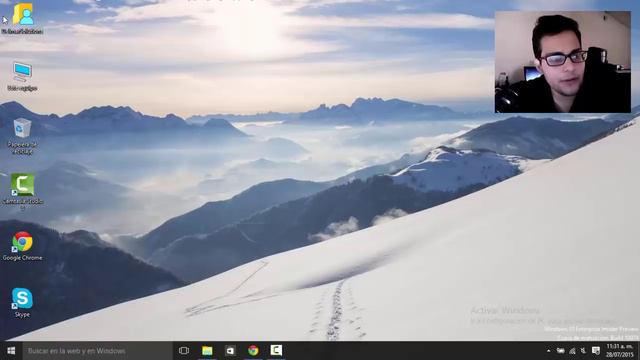Select the Skype desktop shortcut

(x=22, y=302)
